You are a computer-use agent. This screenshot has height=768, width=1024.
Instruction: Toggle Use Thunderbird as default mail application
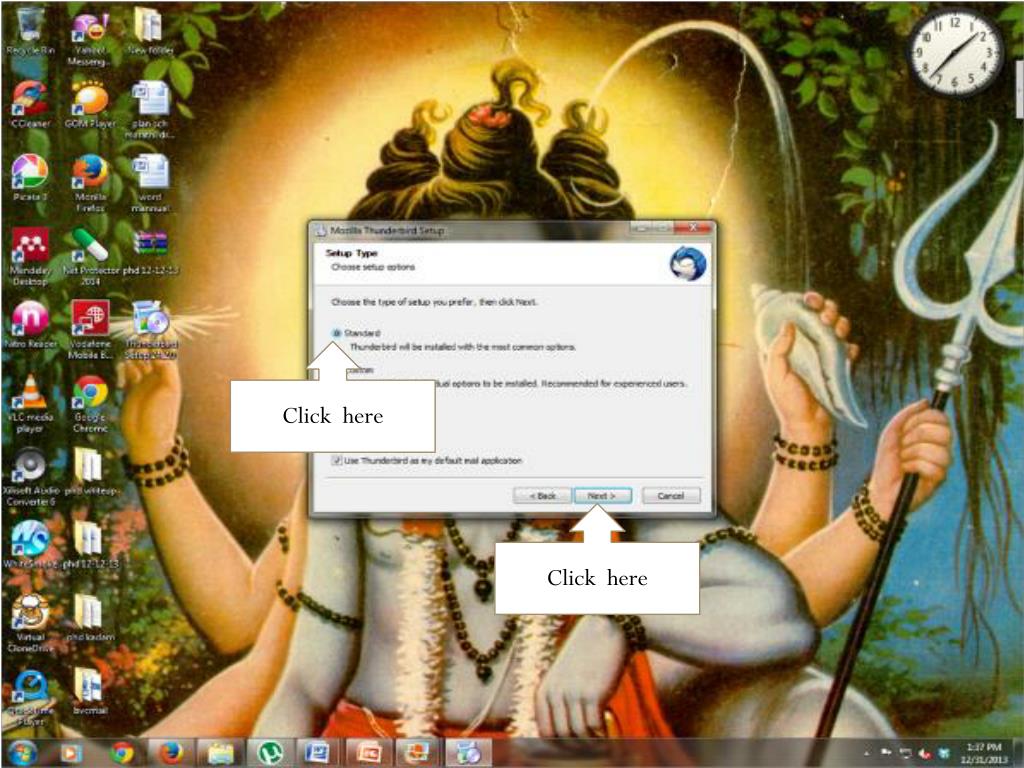click(336, 460)
